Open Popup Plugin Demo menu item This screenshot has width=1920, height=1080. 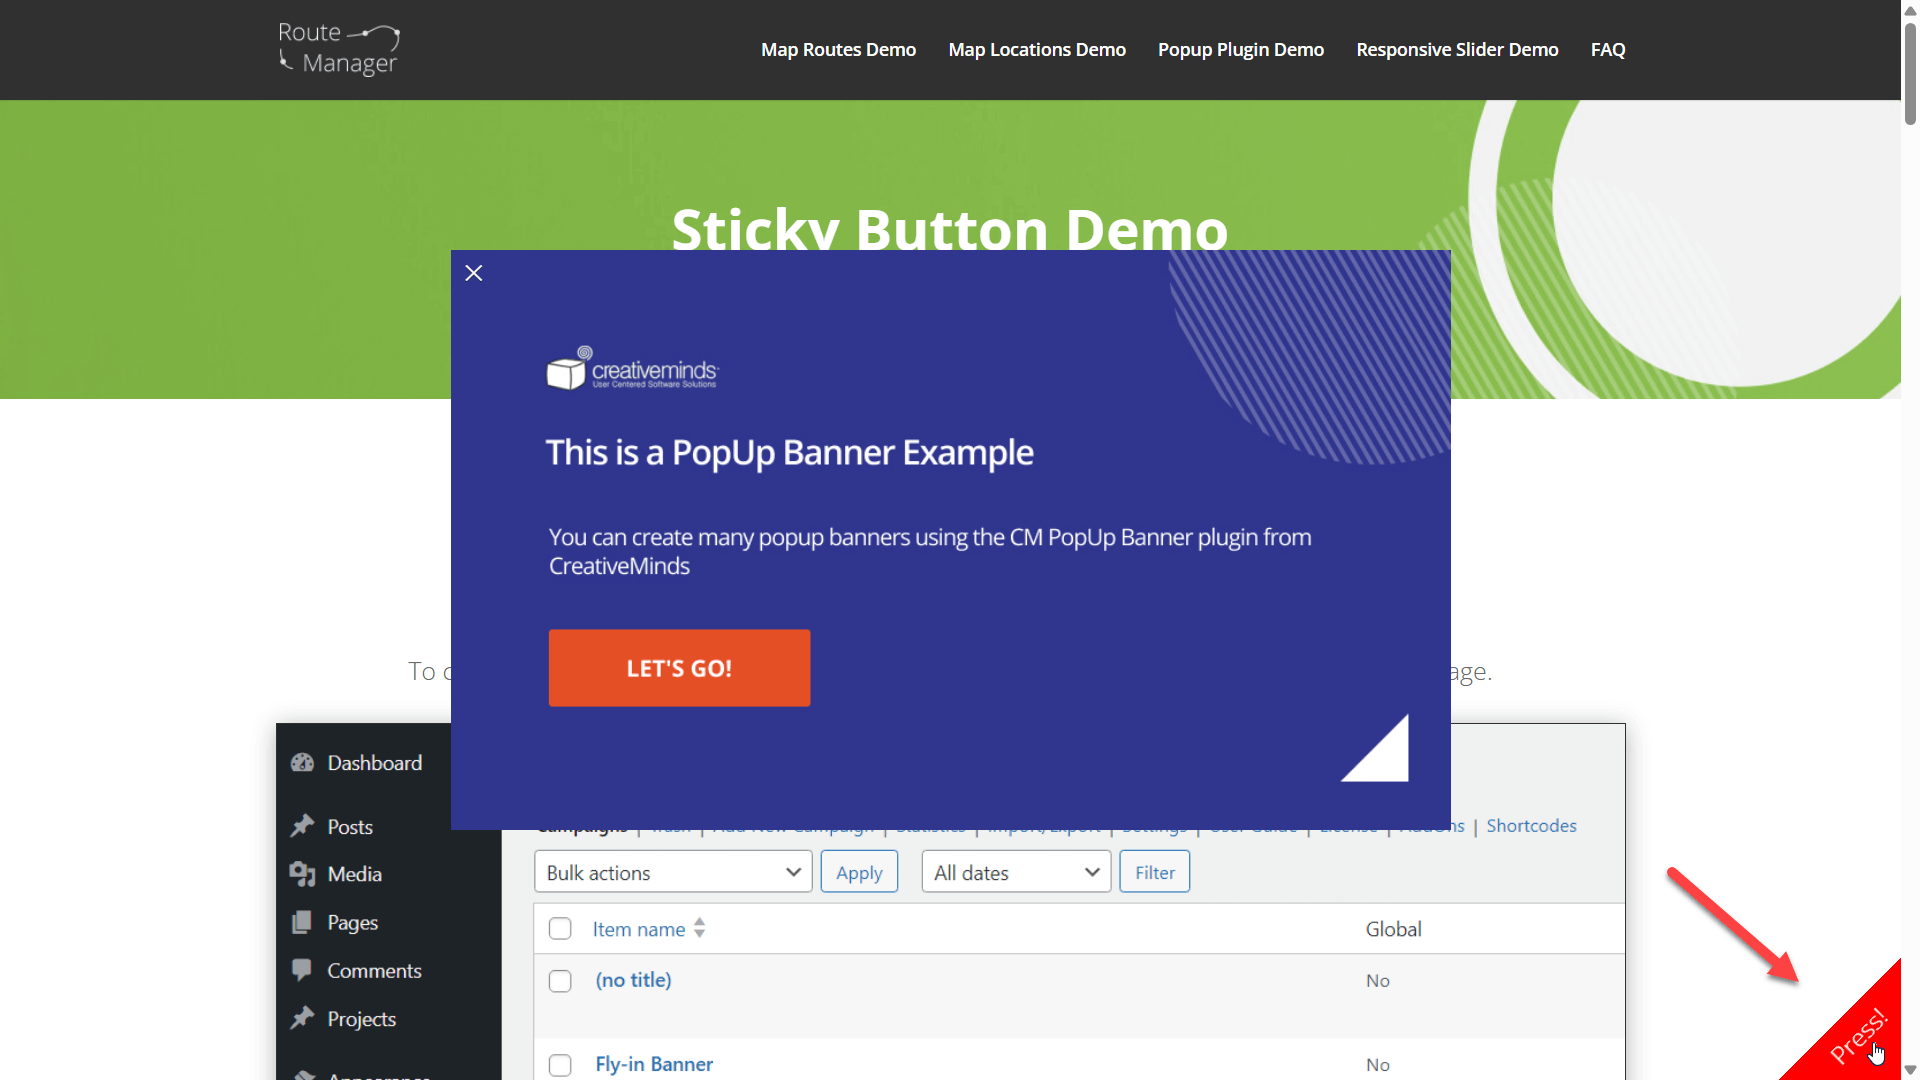pos(1240,49)
